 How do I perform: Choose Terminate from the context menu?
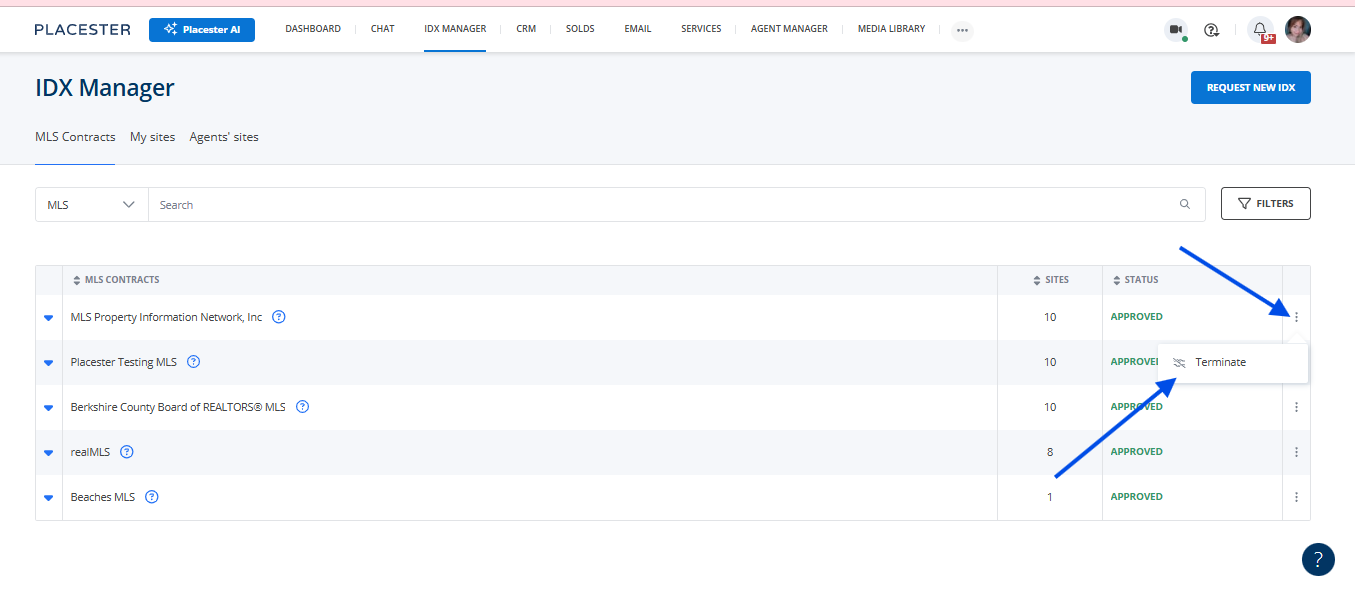tap(1233, 363)
